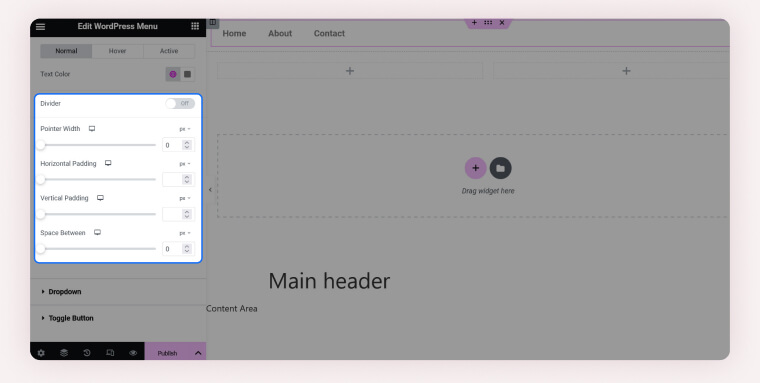Click the Contact menu link

pos(329,33)
